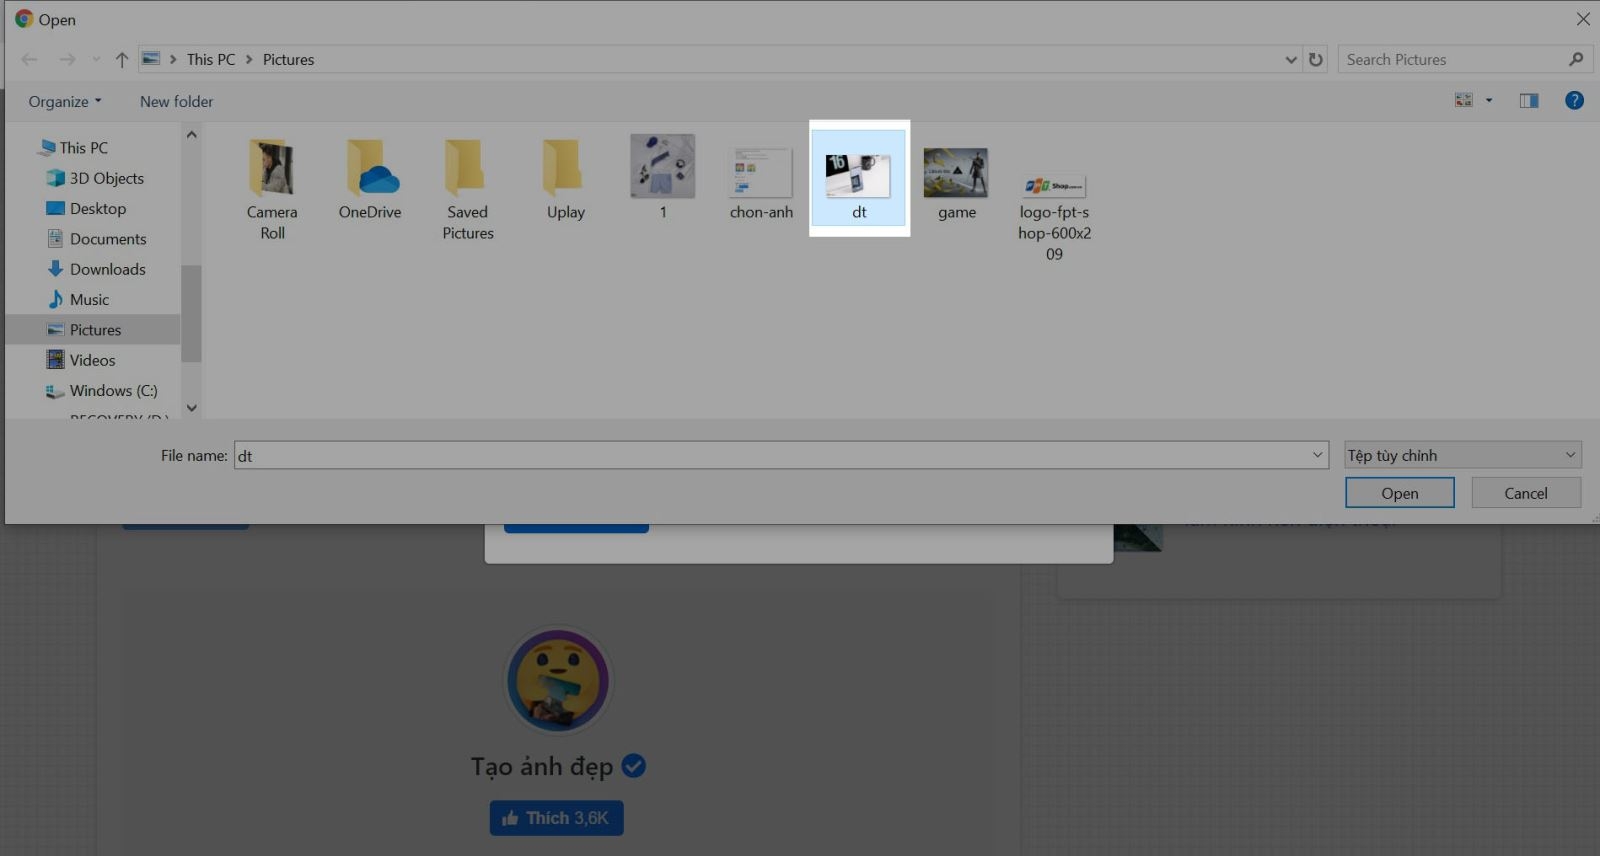The width and height of the screenshot is (1600, 856).
Task: Go forward with the Forward arrow
Action: click(67, 60)
